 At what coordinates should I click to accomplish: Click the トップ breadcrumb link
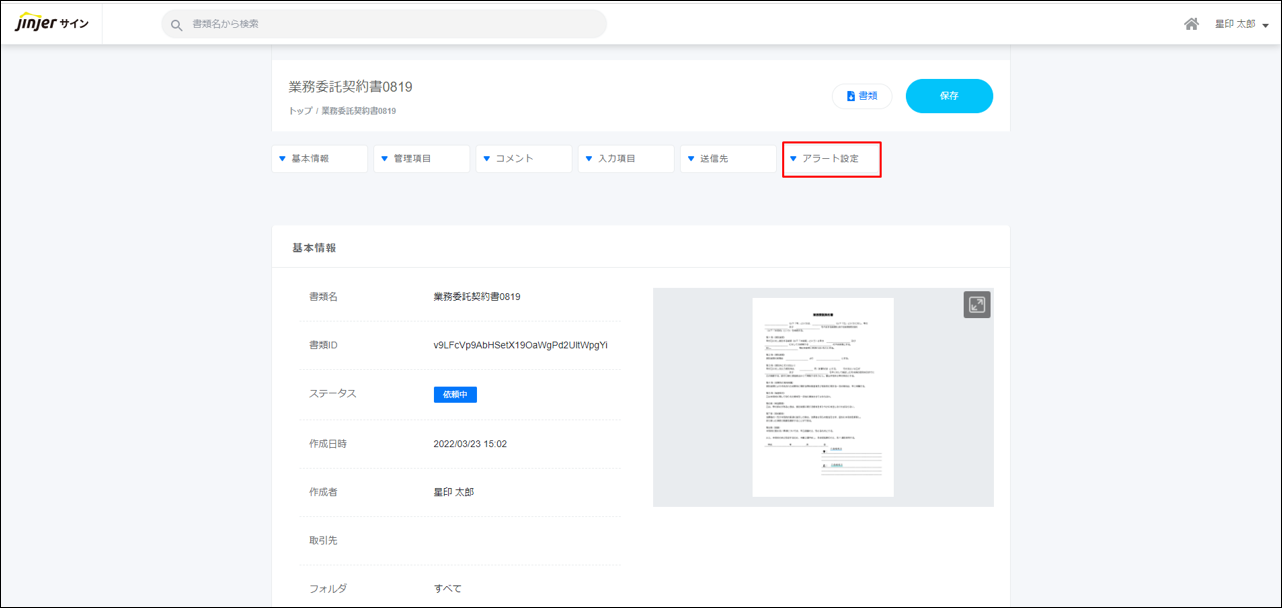tap(300, 111)
